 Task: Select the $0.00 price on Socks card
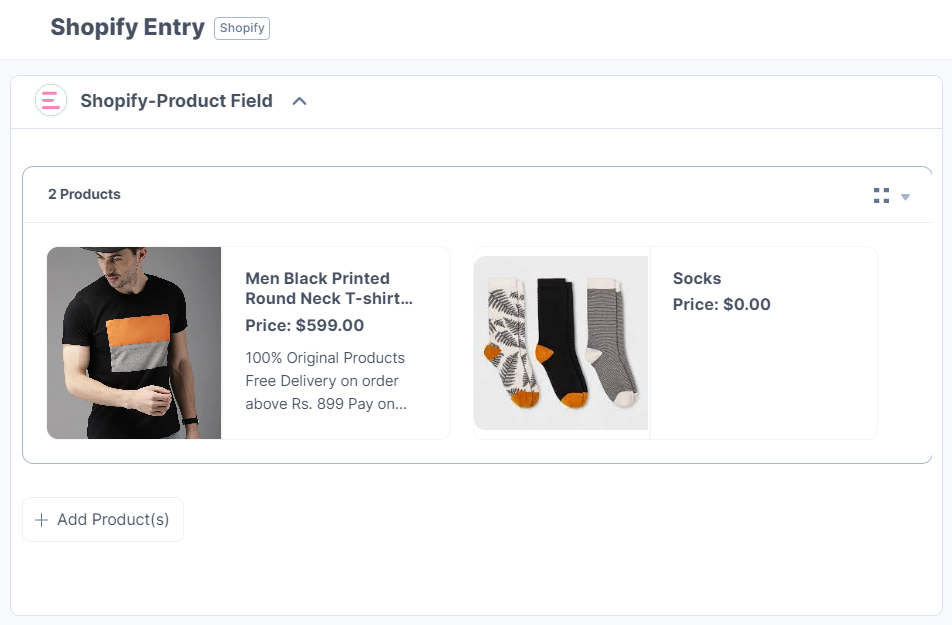721,304
